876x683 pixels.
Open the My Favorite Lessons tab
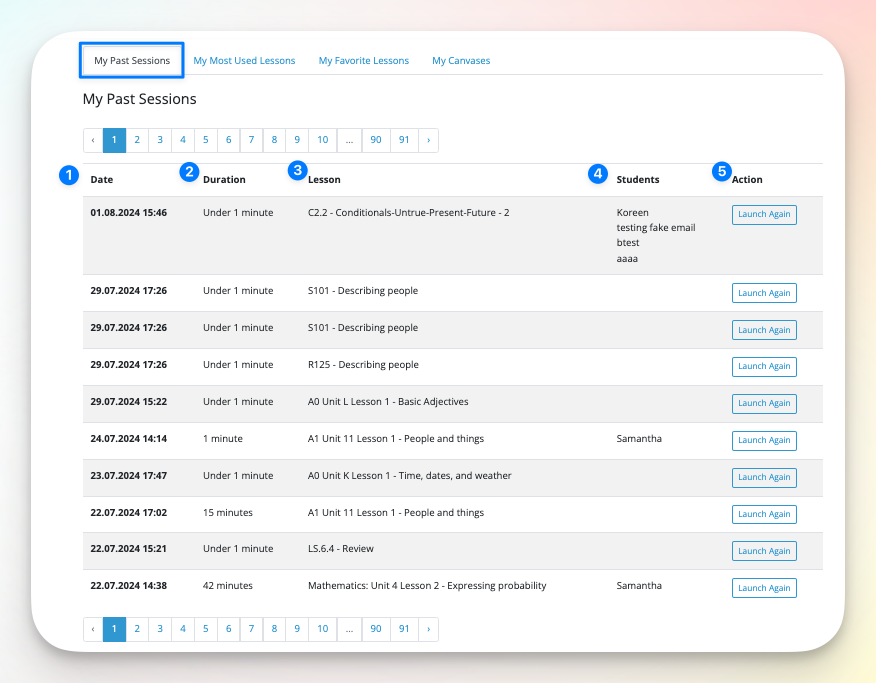pos(364,61)
